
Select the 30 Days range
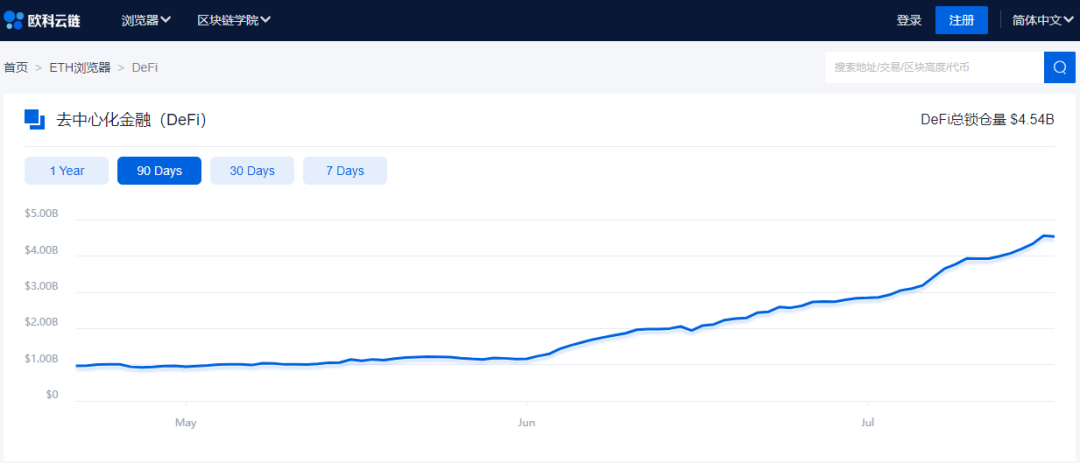[x=252, y=171]
